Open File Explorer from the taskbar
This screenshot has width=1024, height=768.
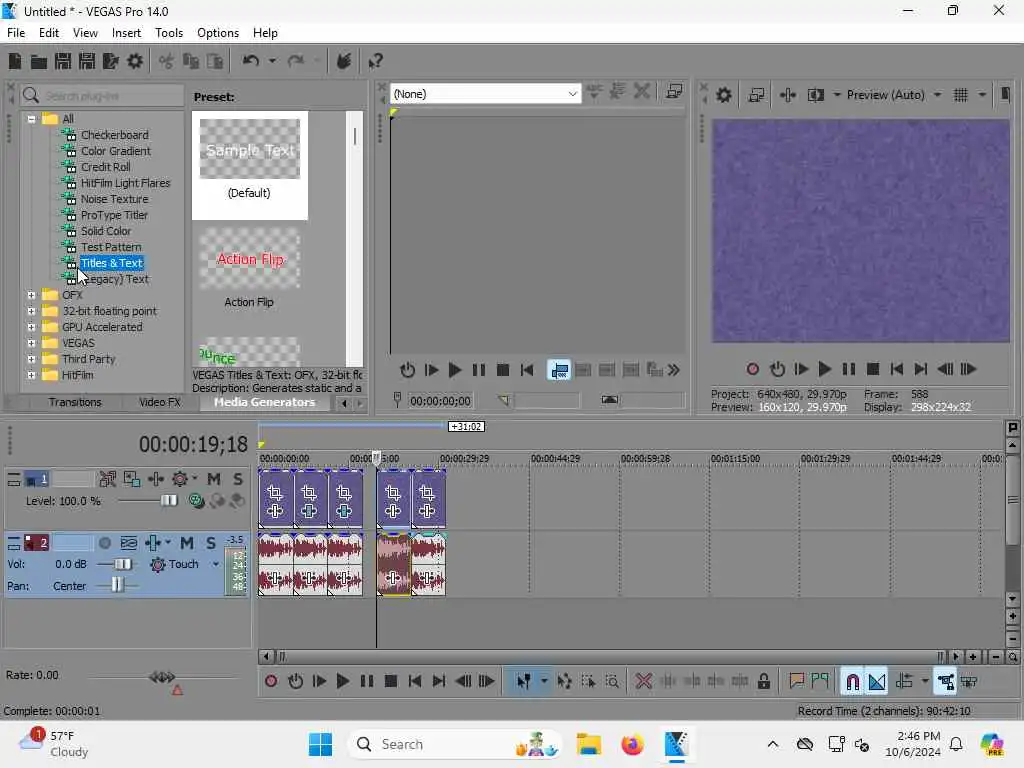(588, 744)
